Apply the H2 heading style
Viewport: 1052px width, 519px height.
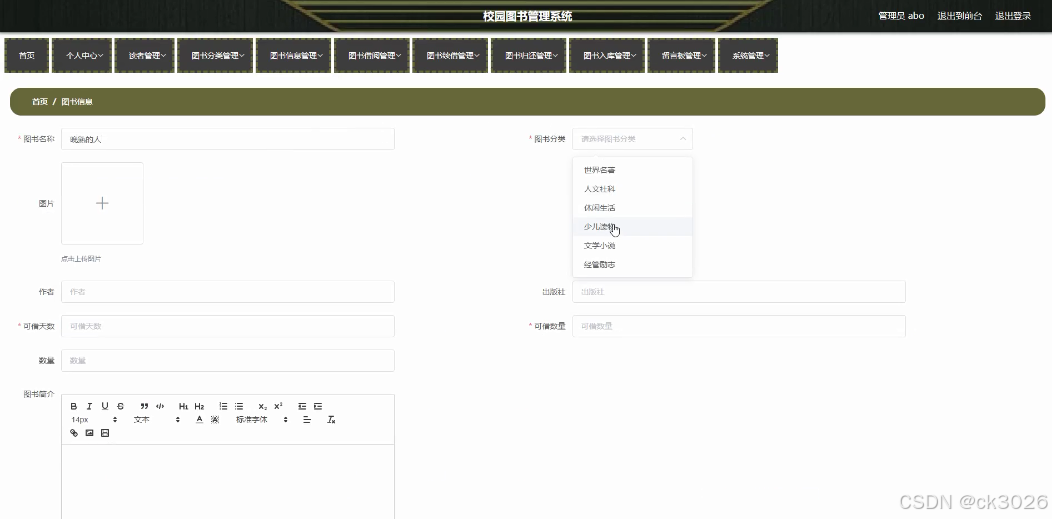click(x=199, y=406)
